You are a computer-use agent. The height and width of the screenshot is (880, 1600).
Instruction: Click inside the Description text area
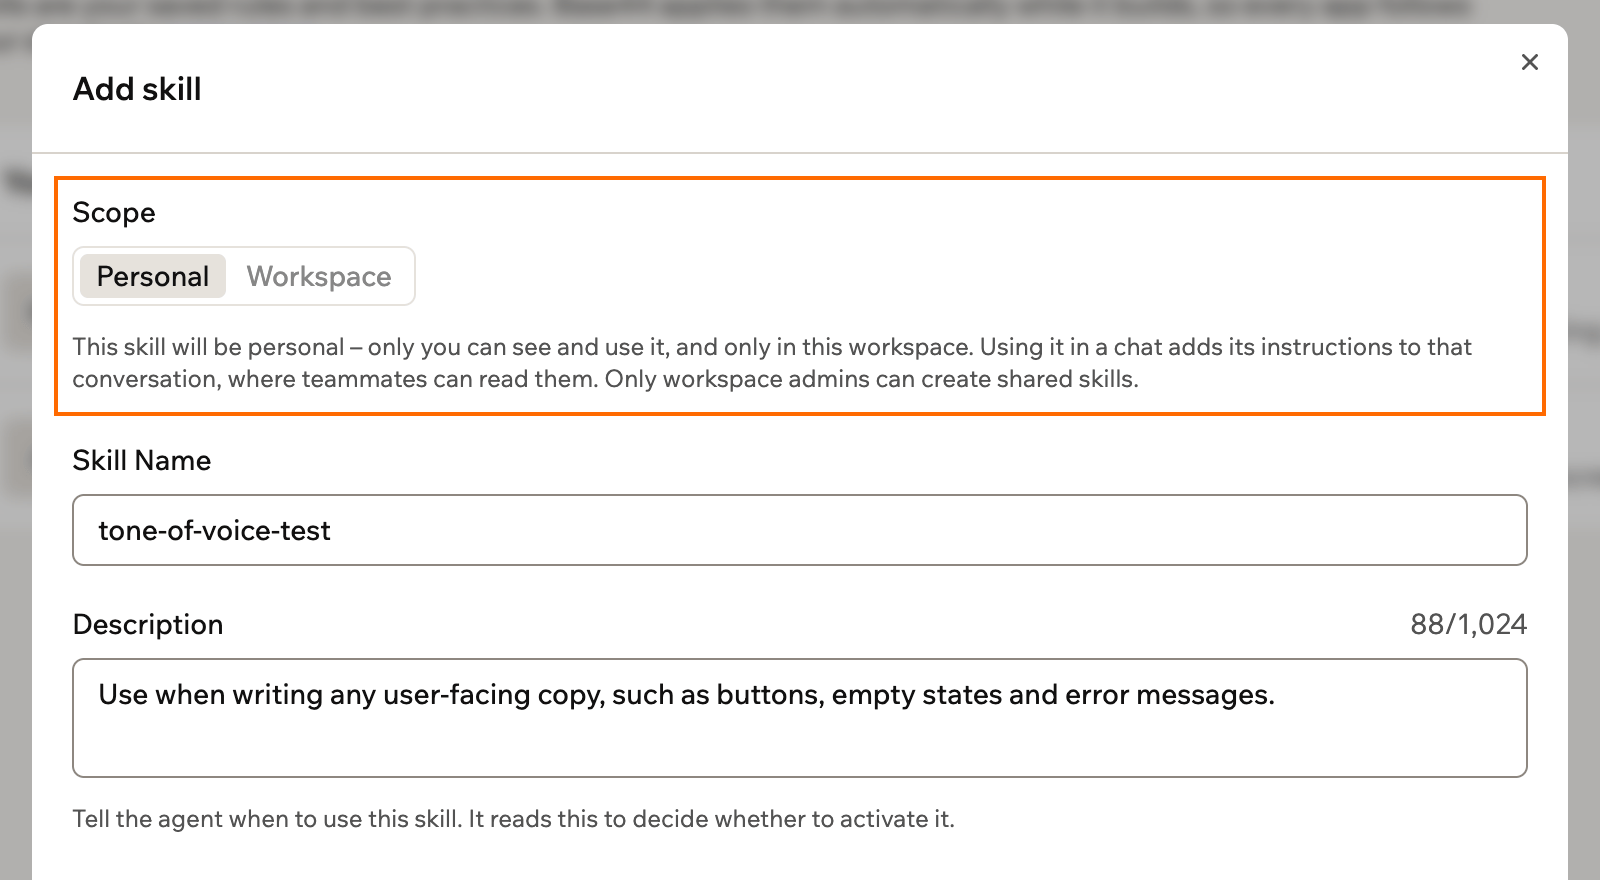[800, 717]
